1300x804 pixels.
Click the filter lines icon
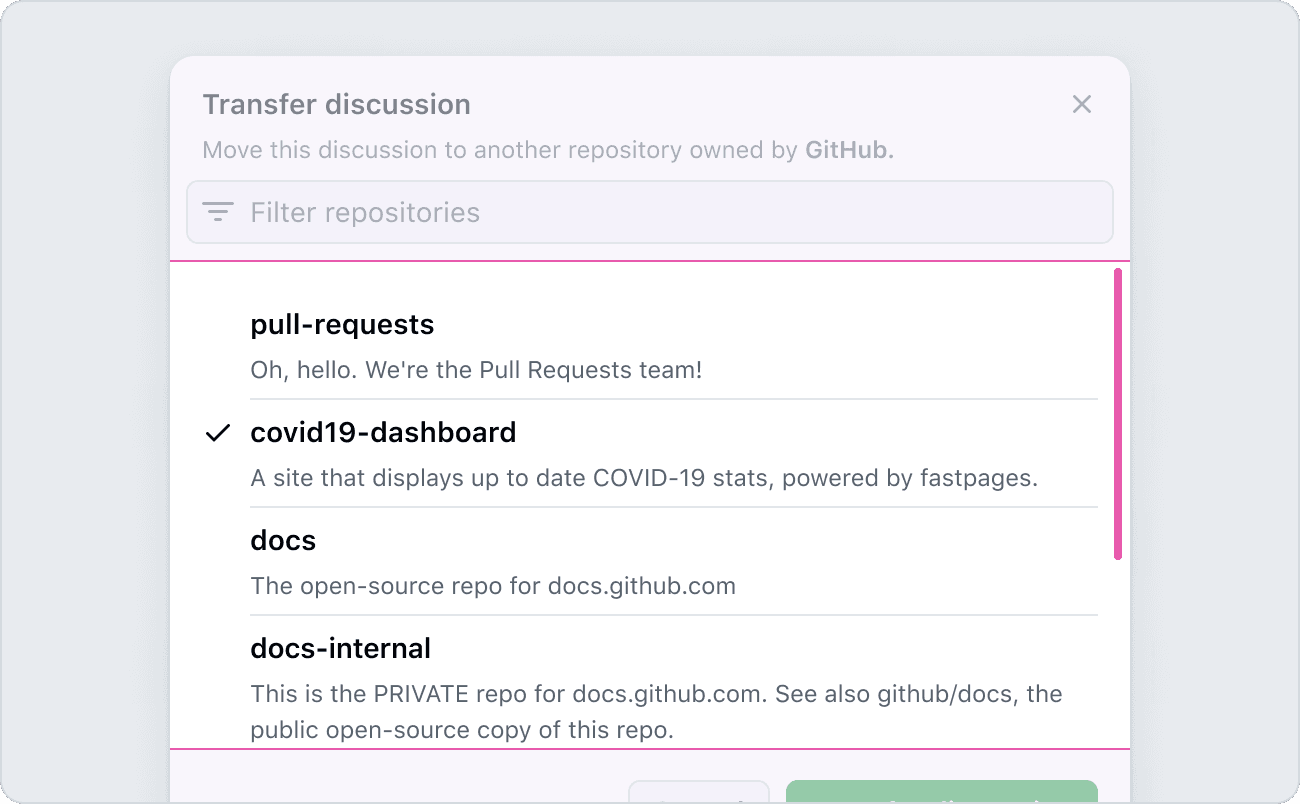[x=218, y=212]
